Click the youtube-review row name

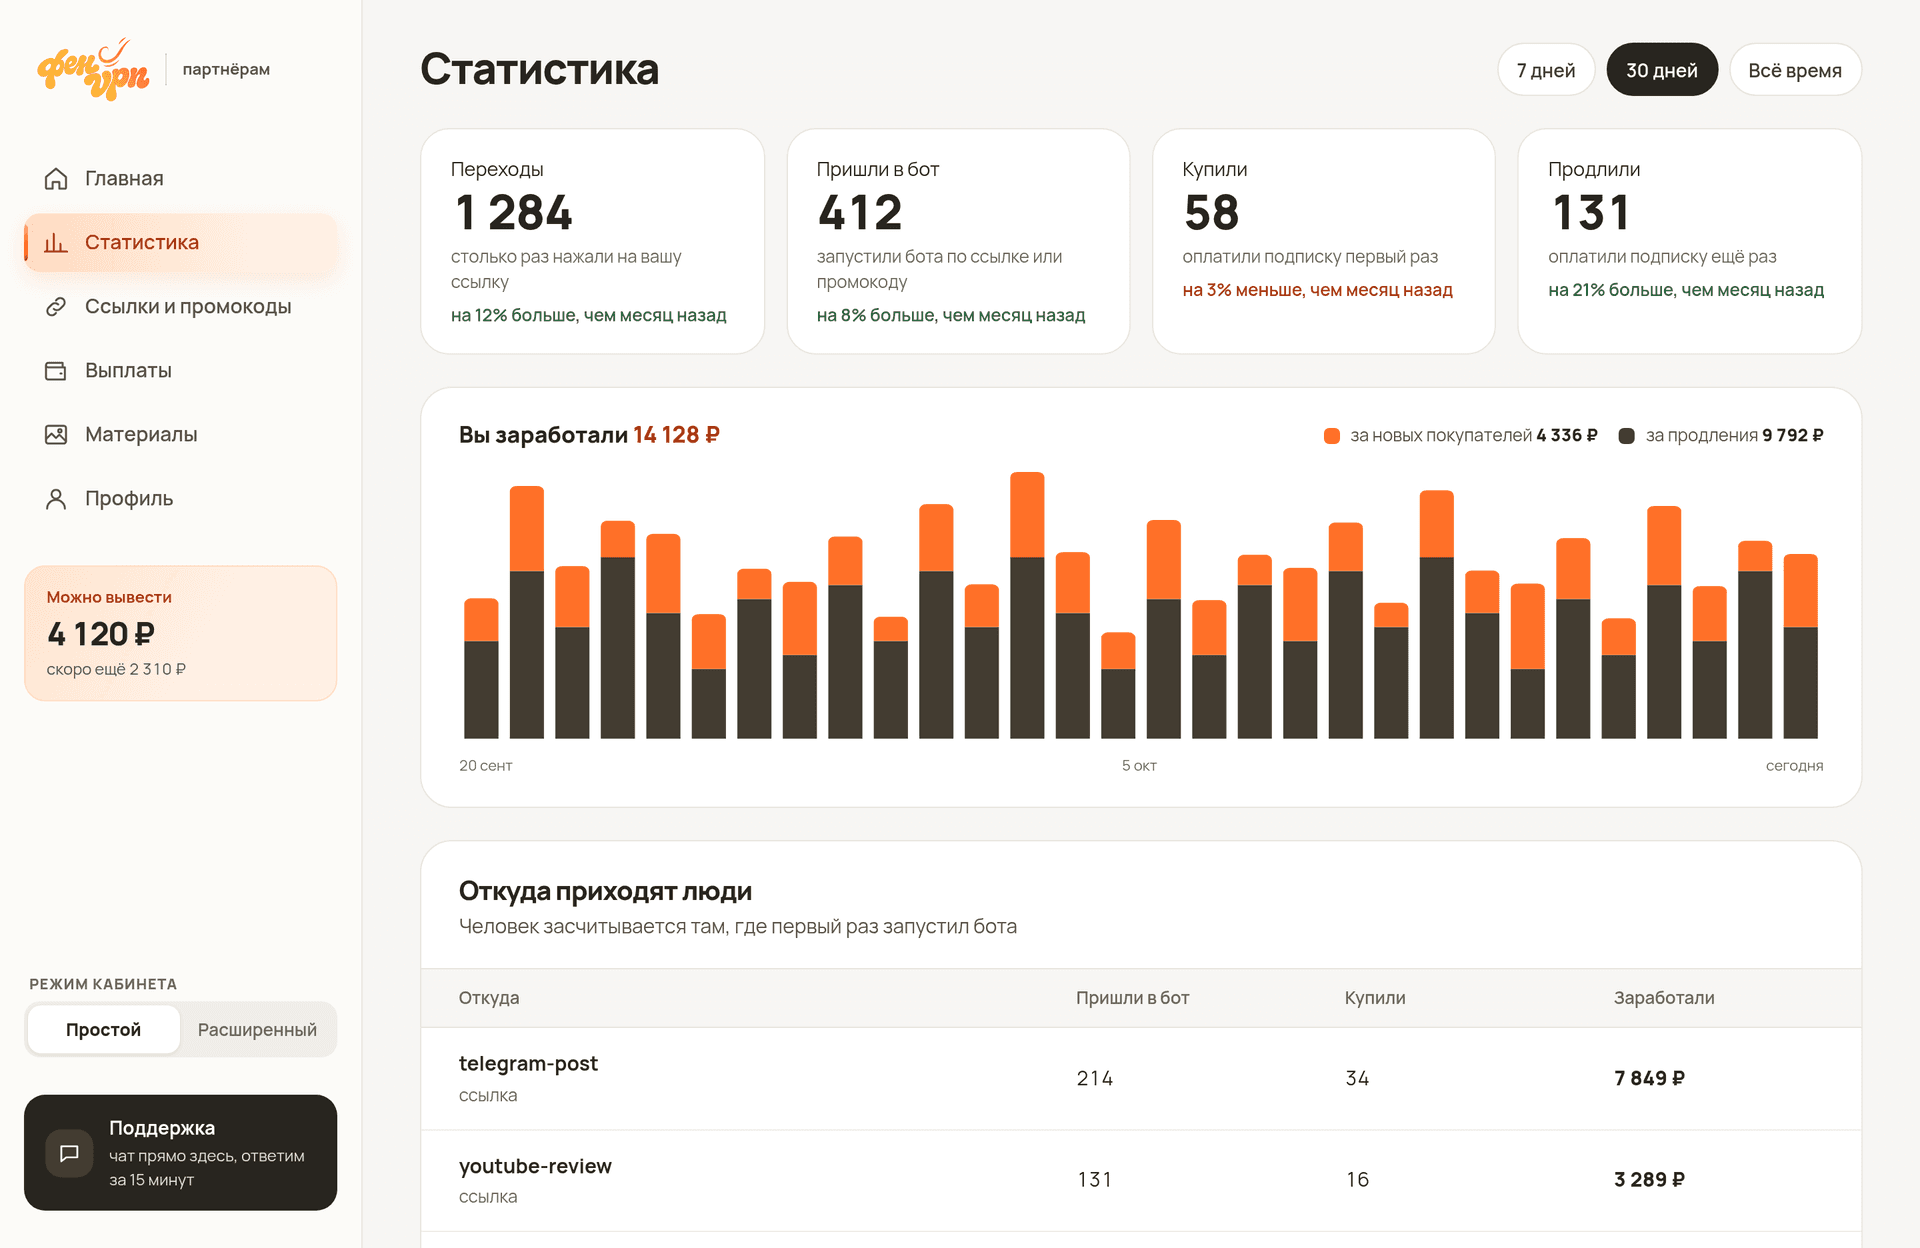(535, 1166)
